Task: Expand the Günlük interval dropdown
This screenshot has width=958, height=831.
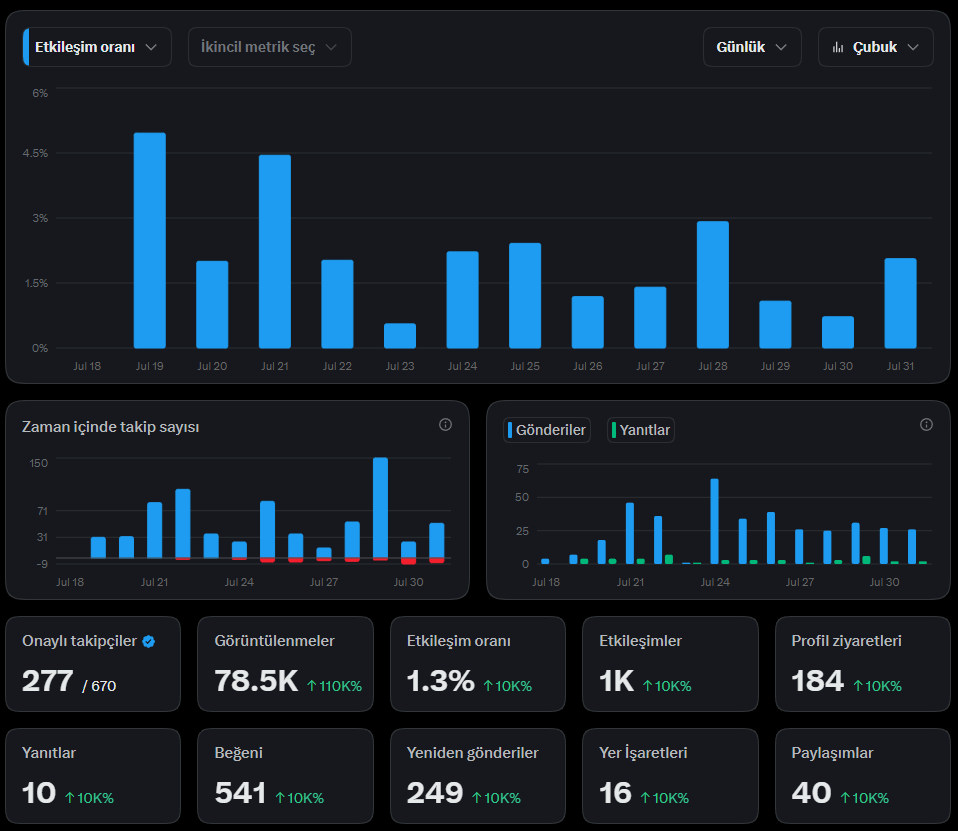Action: tap(752, 47)
